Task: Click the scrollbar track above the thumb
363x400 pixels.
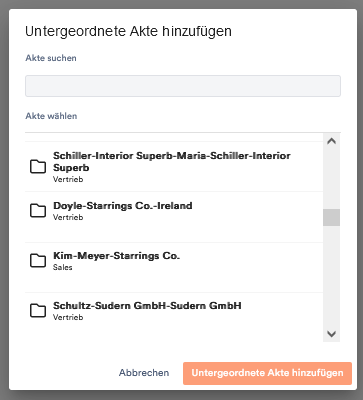Action: [331, 179]
